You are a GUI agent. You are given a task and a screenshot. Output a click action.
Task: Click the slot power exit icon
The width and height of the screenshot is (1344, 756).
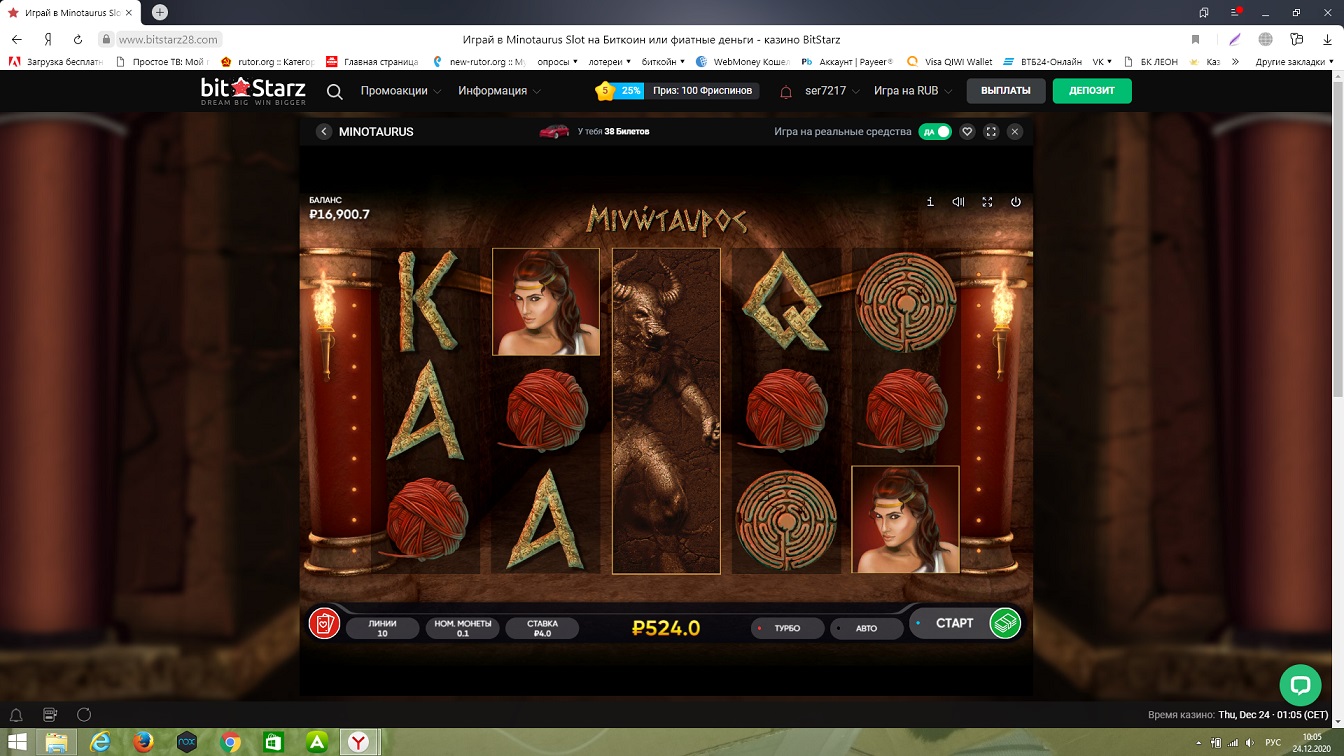pos(1016,202)
